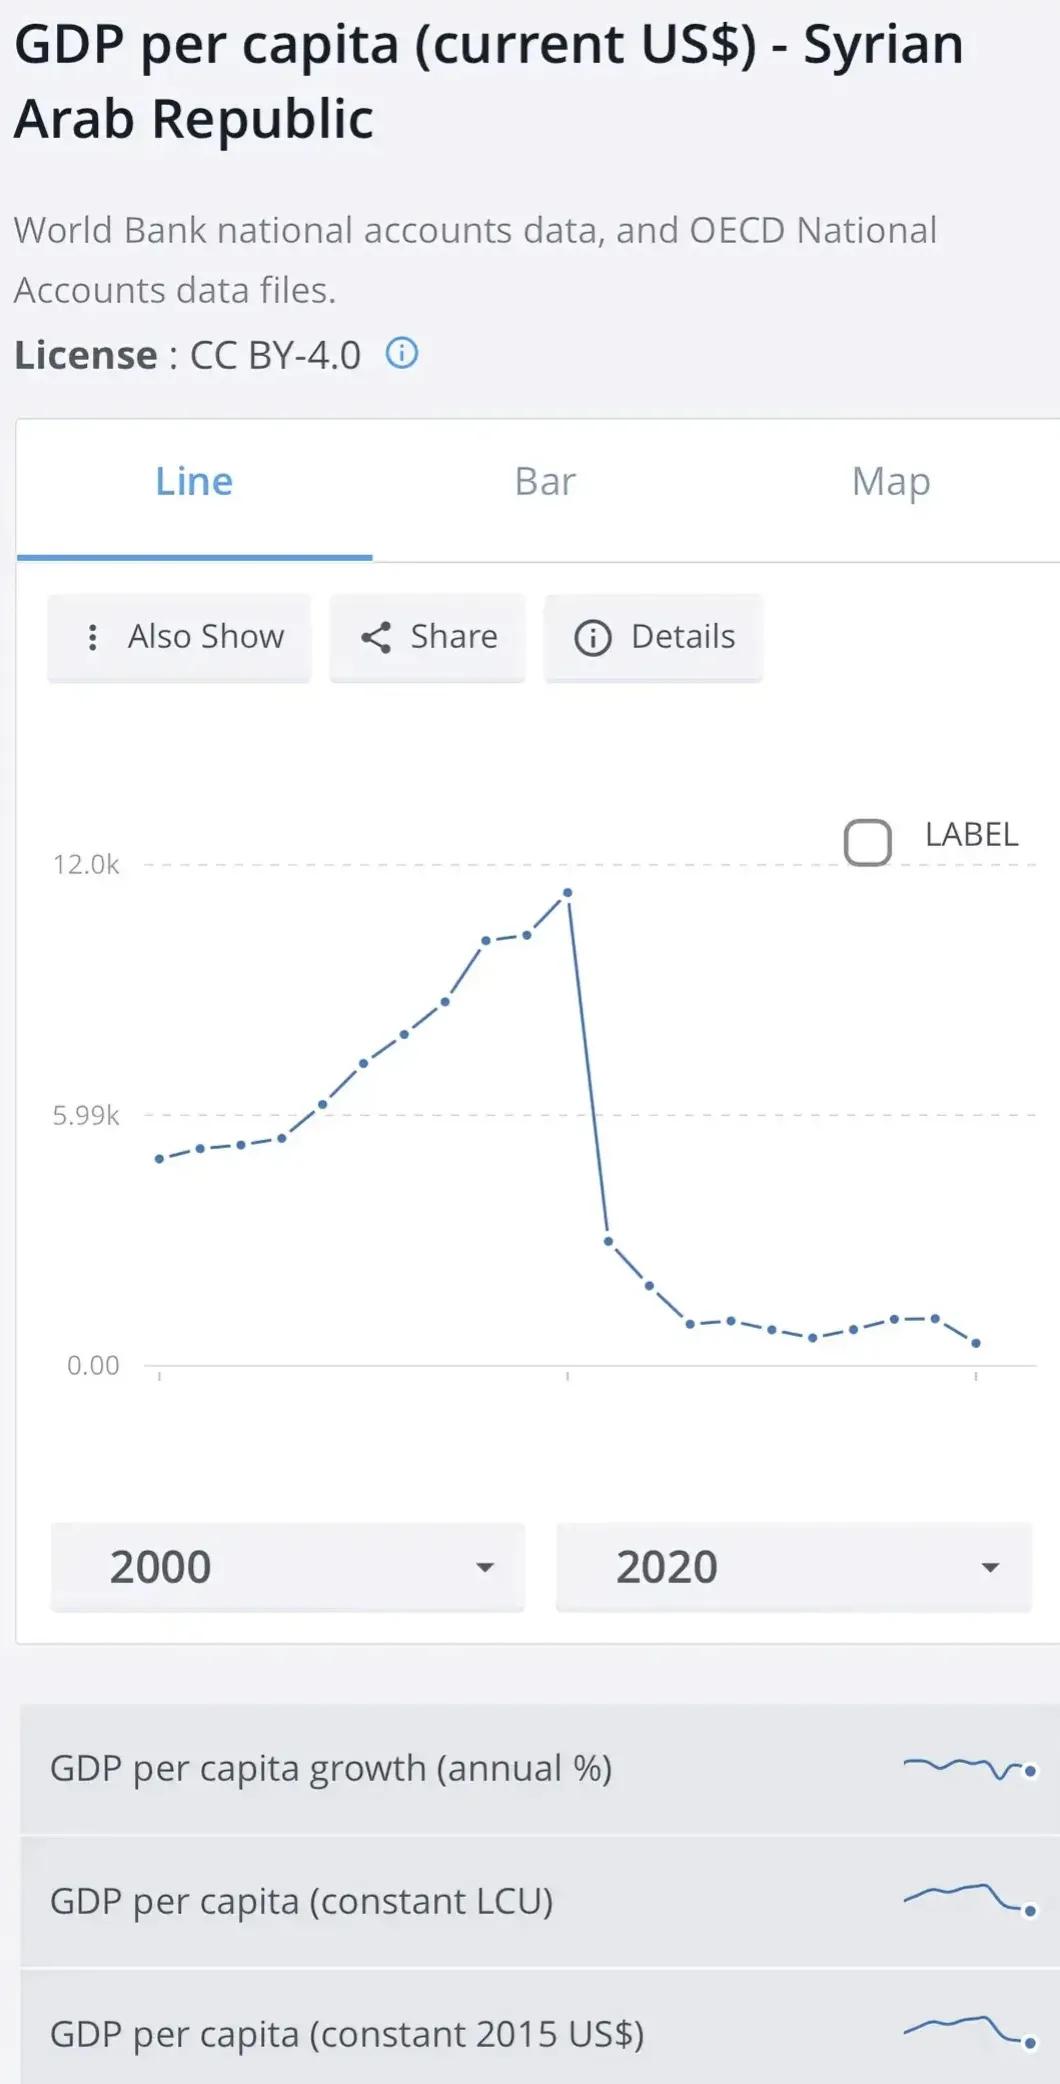Switch to the Bar tab
The width and height of the screenshot is (1060, 2084).
pyautogui.click(x=545, y=482)
